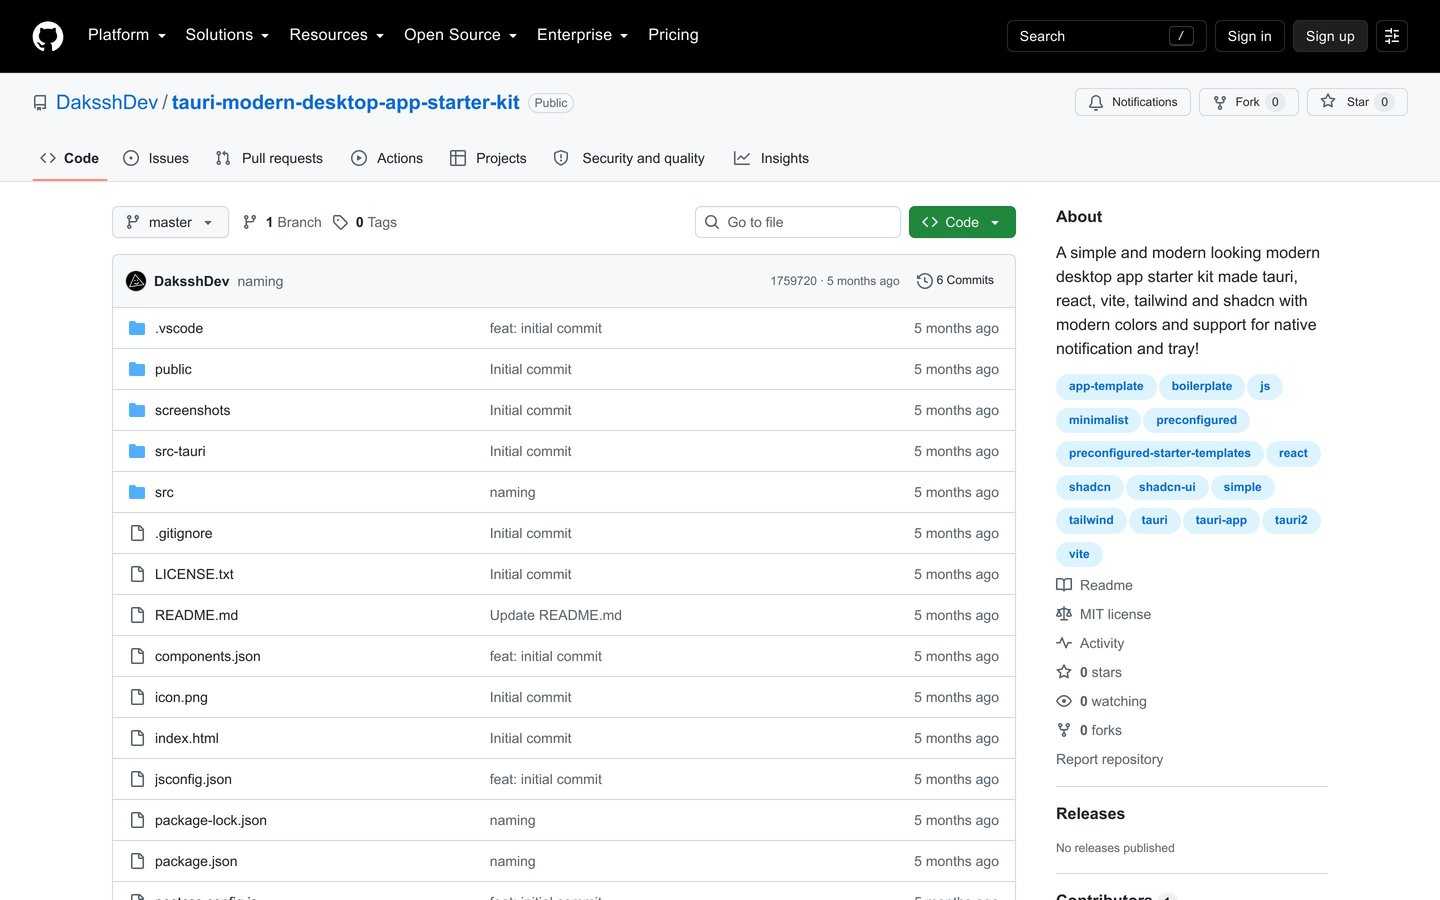Click the Sign up button

click(1330, 36)
